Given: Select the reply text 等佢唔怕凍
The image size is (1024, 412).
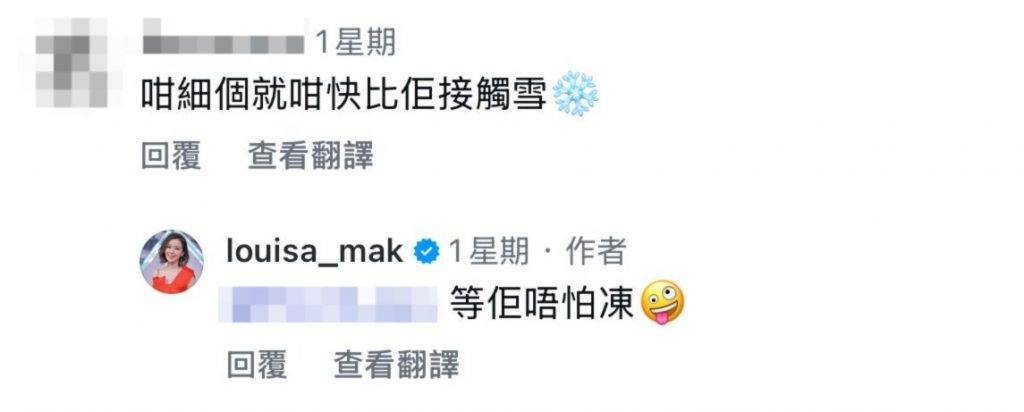Looking at the screenshot, I should coord(543,304).
